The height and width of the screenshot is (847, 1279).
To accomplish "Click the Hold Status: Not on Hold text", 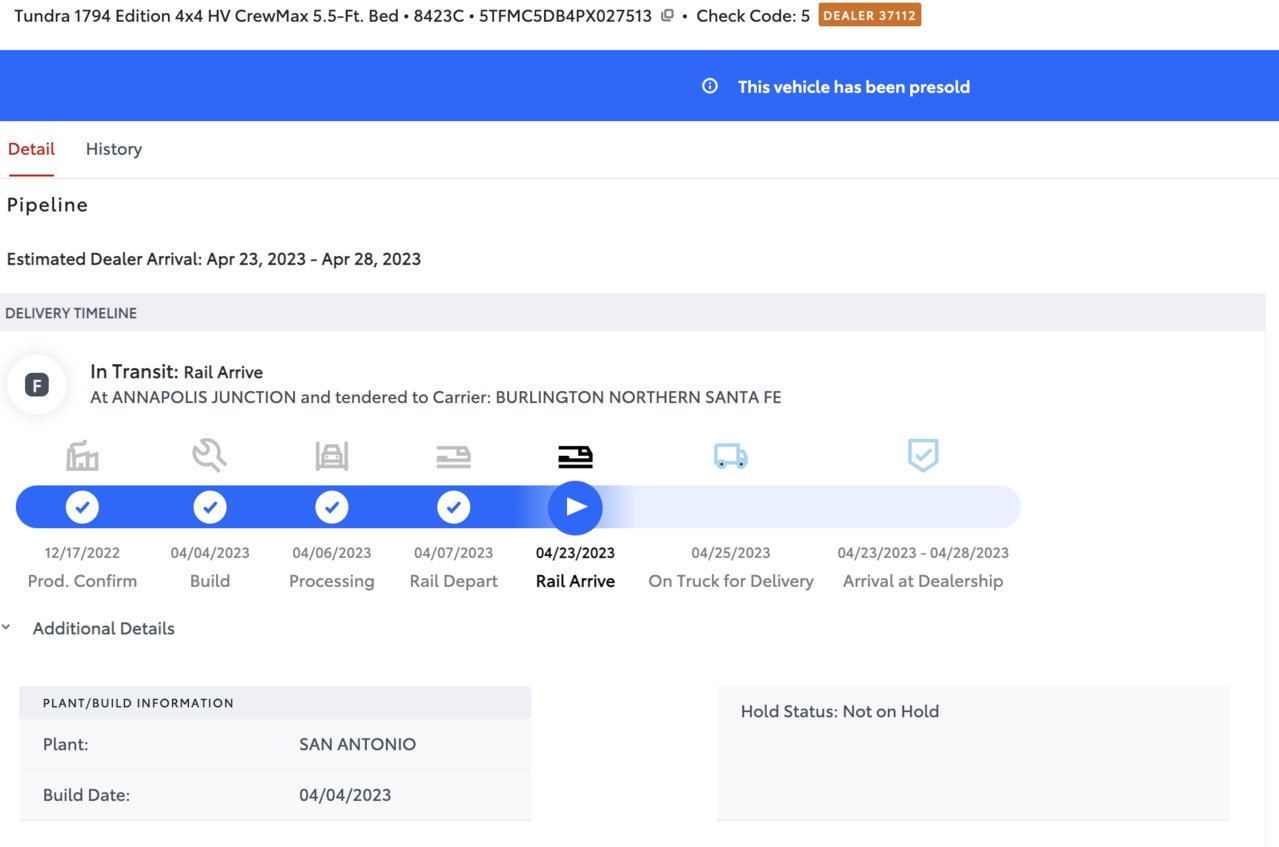I will (x=840, y=712).
